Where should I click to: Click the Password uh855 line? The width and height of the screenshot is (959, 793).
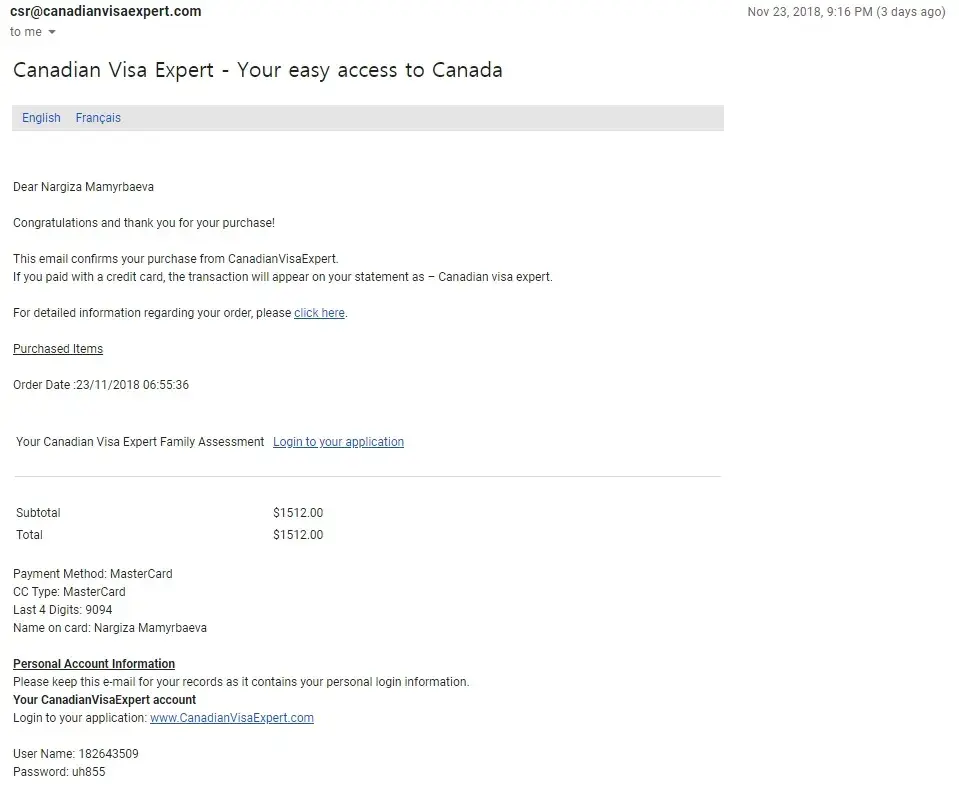[x=59, y=772]
